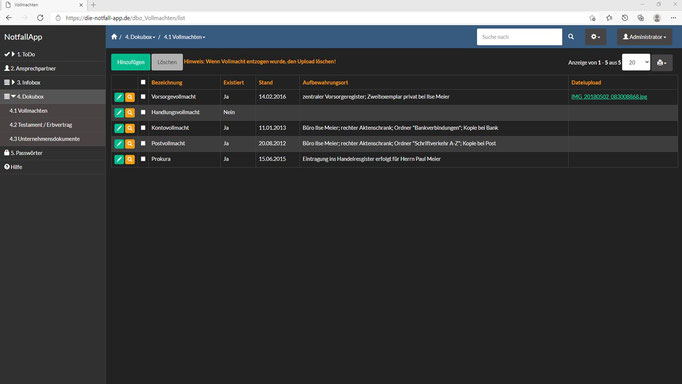
Task: Edit the Vorsorgevollmacht row with pencil icon
Action: pos(119,97)
